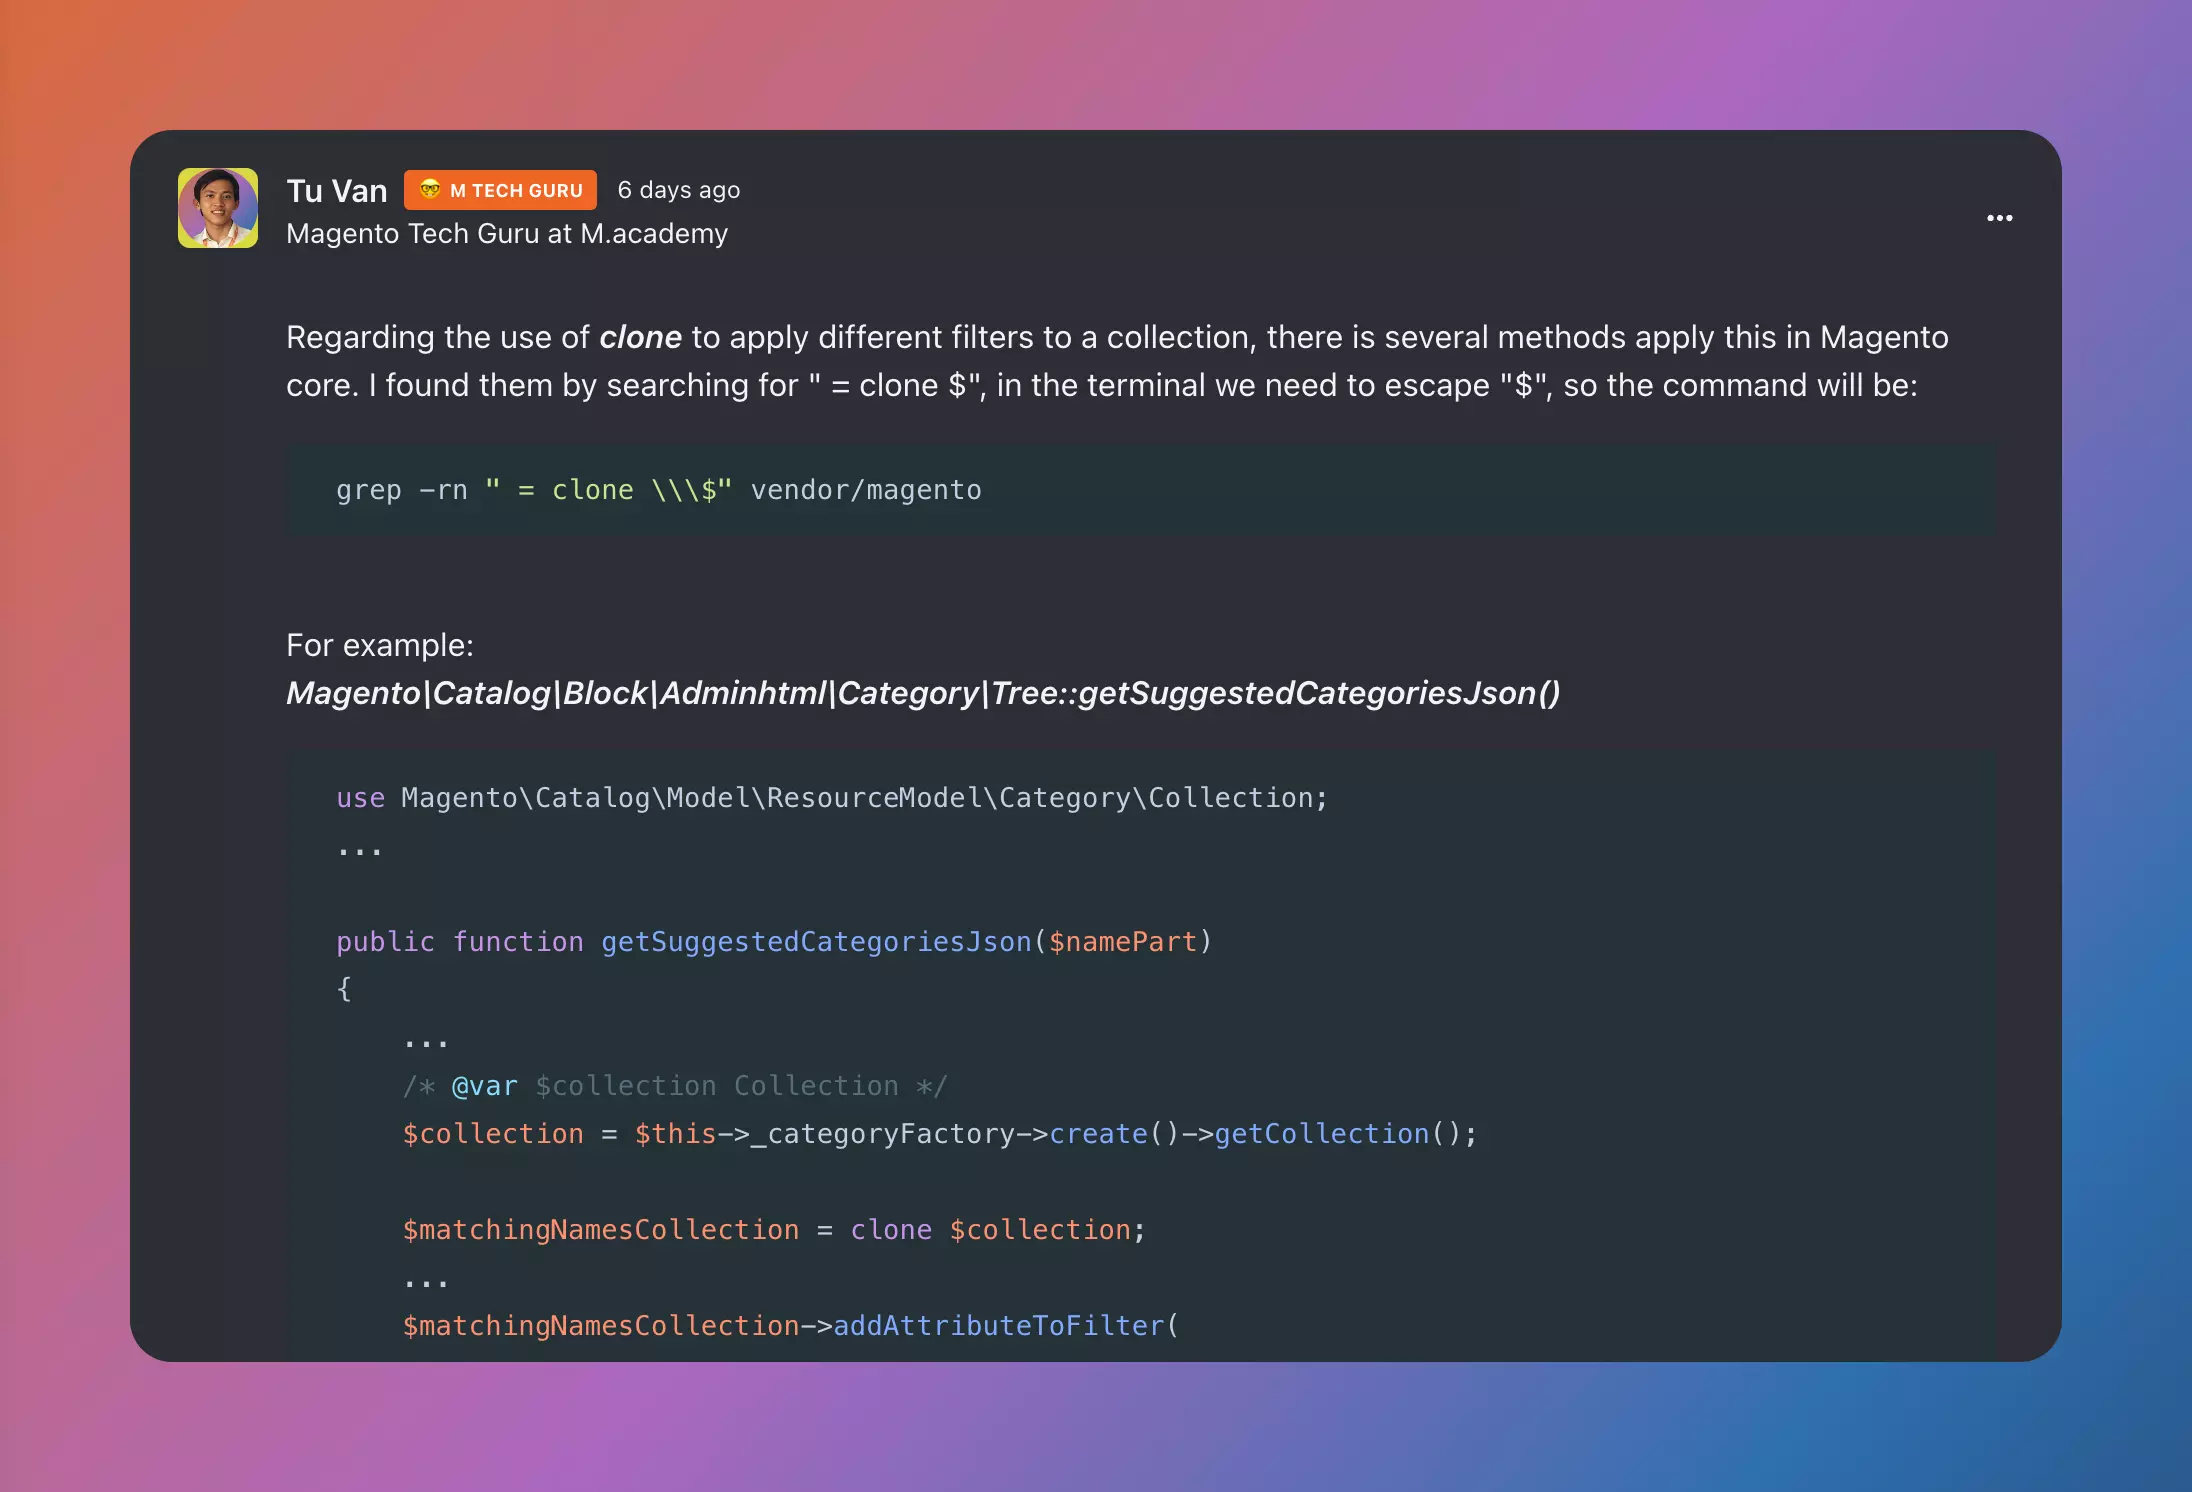Click the "use" keyword in the import line
The image size is (2192, 1492).
click(360, 798)
